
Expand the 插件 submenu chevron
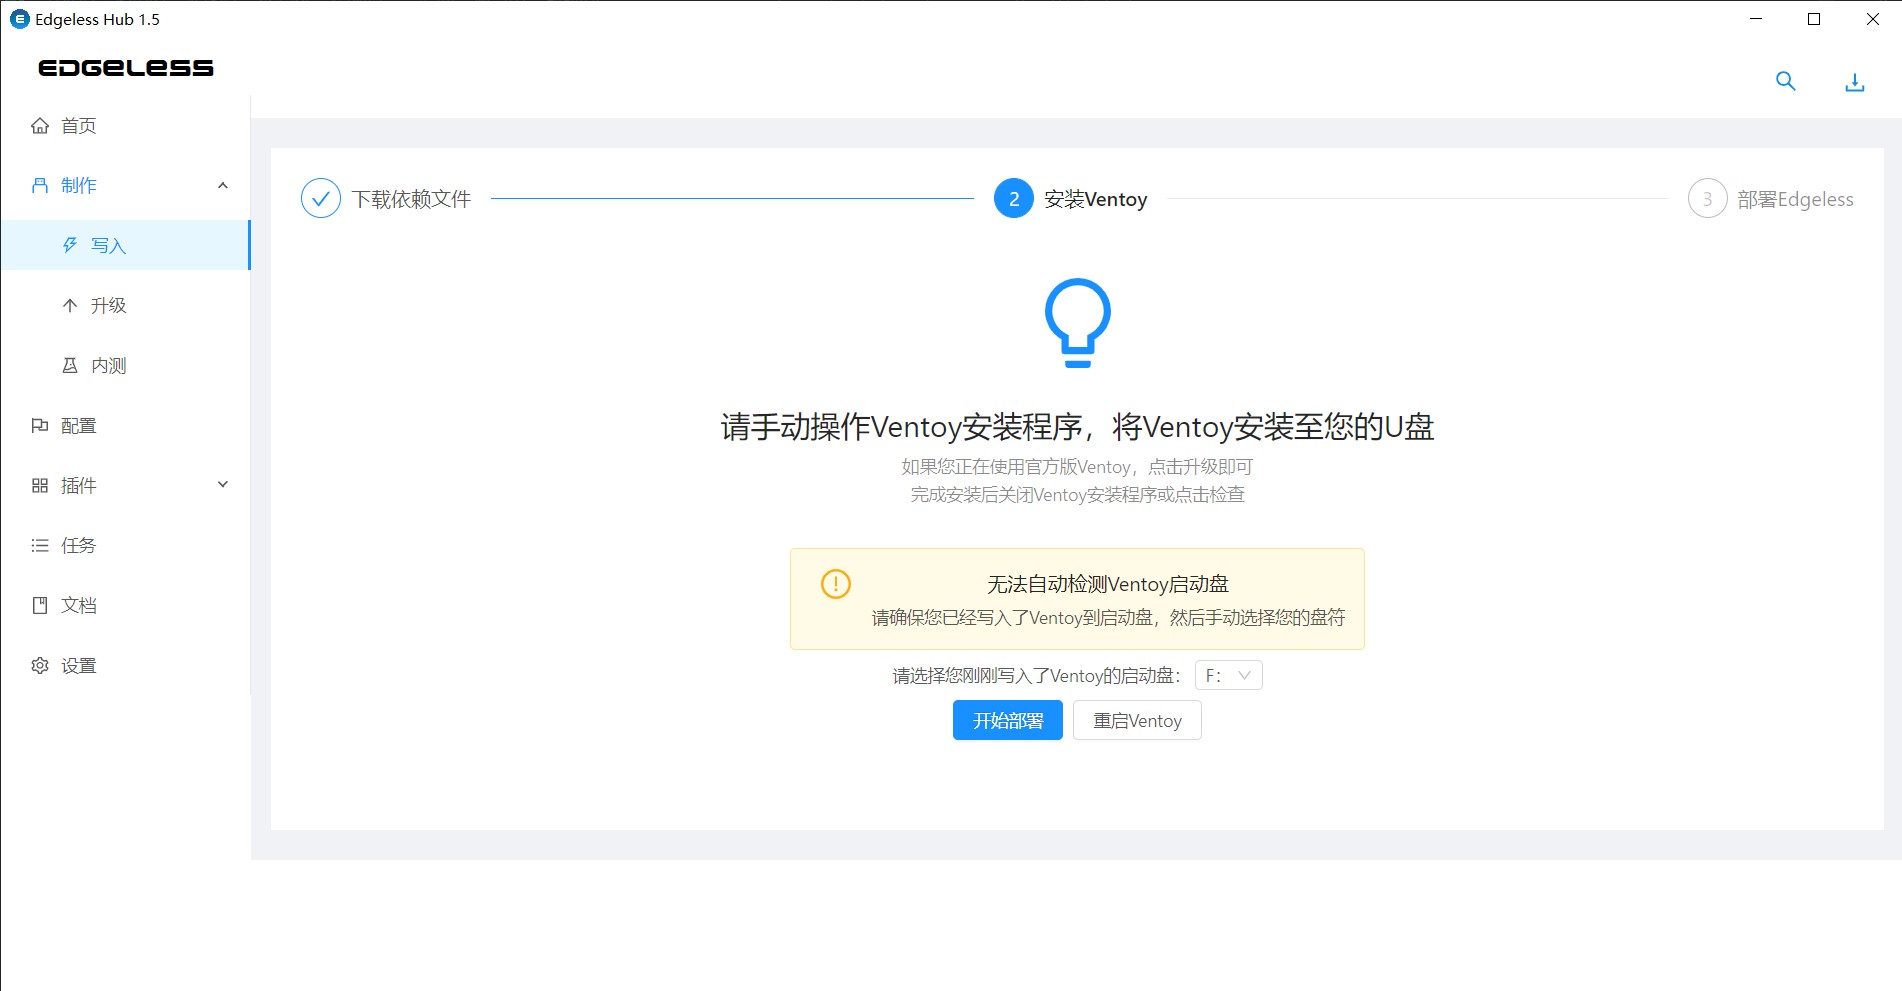pyautogui.click(x=223, y=485)
